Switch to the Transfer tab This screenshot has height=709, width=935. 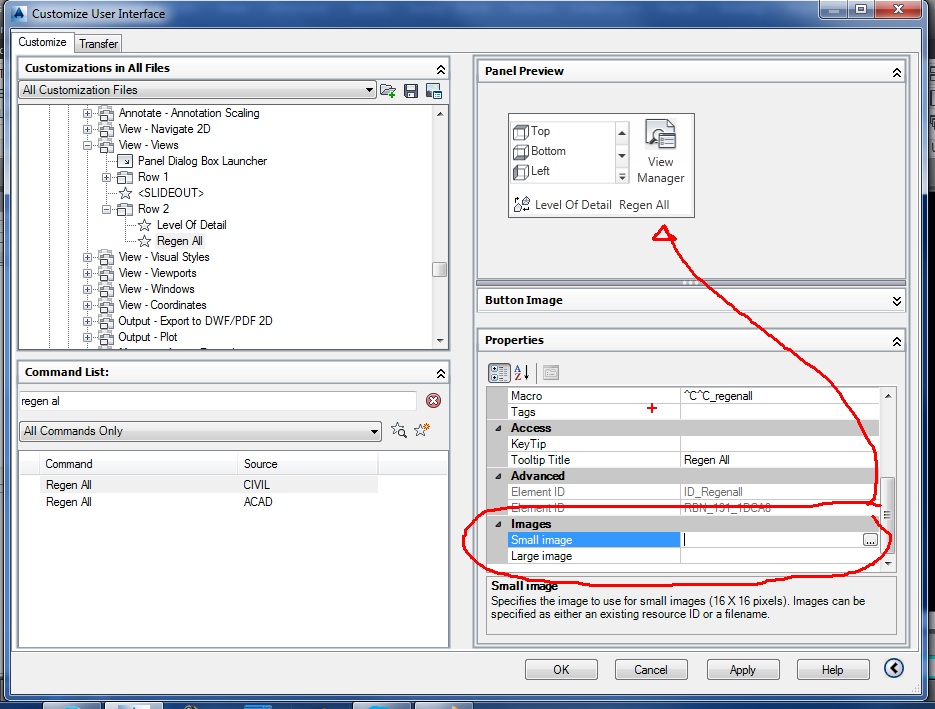(x=98, y=44)
